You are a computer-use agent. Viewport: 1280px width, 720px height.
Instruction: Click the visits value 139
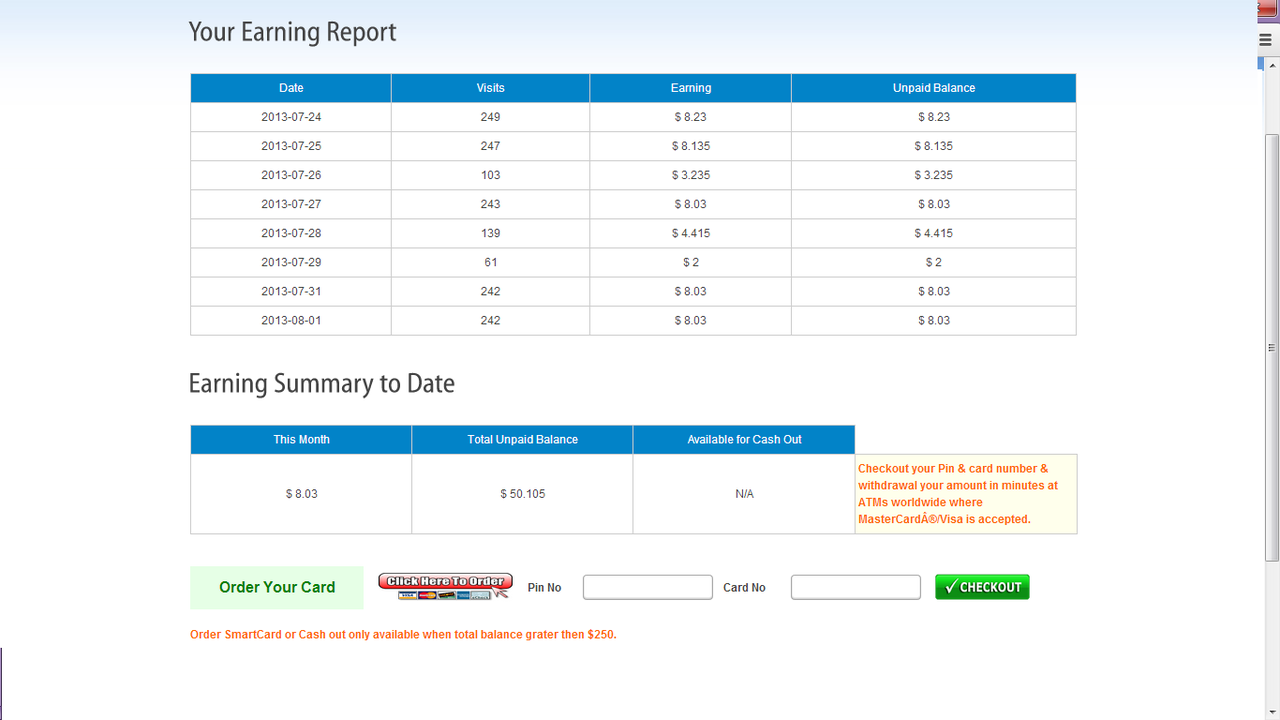pos(490,233)
